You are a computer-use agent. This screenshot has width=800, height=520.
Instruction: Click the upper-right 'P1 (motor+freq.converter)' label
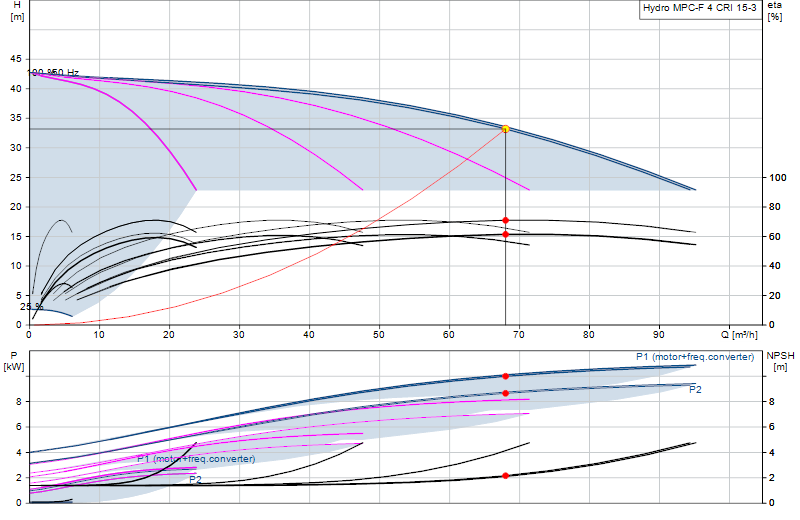click(x=695, y=357)
